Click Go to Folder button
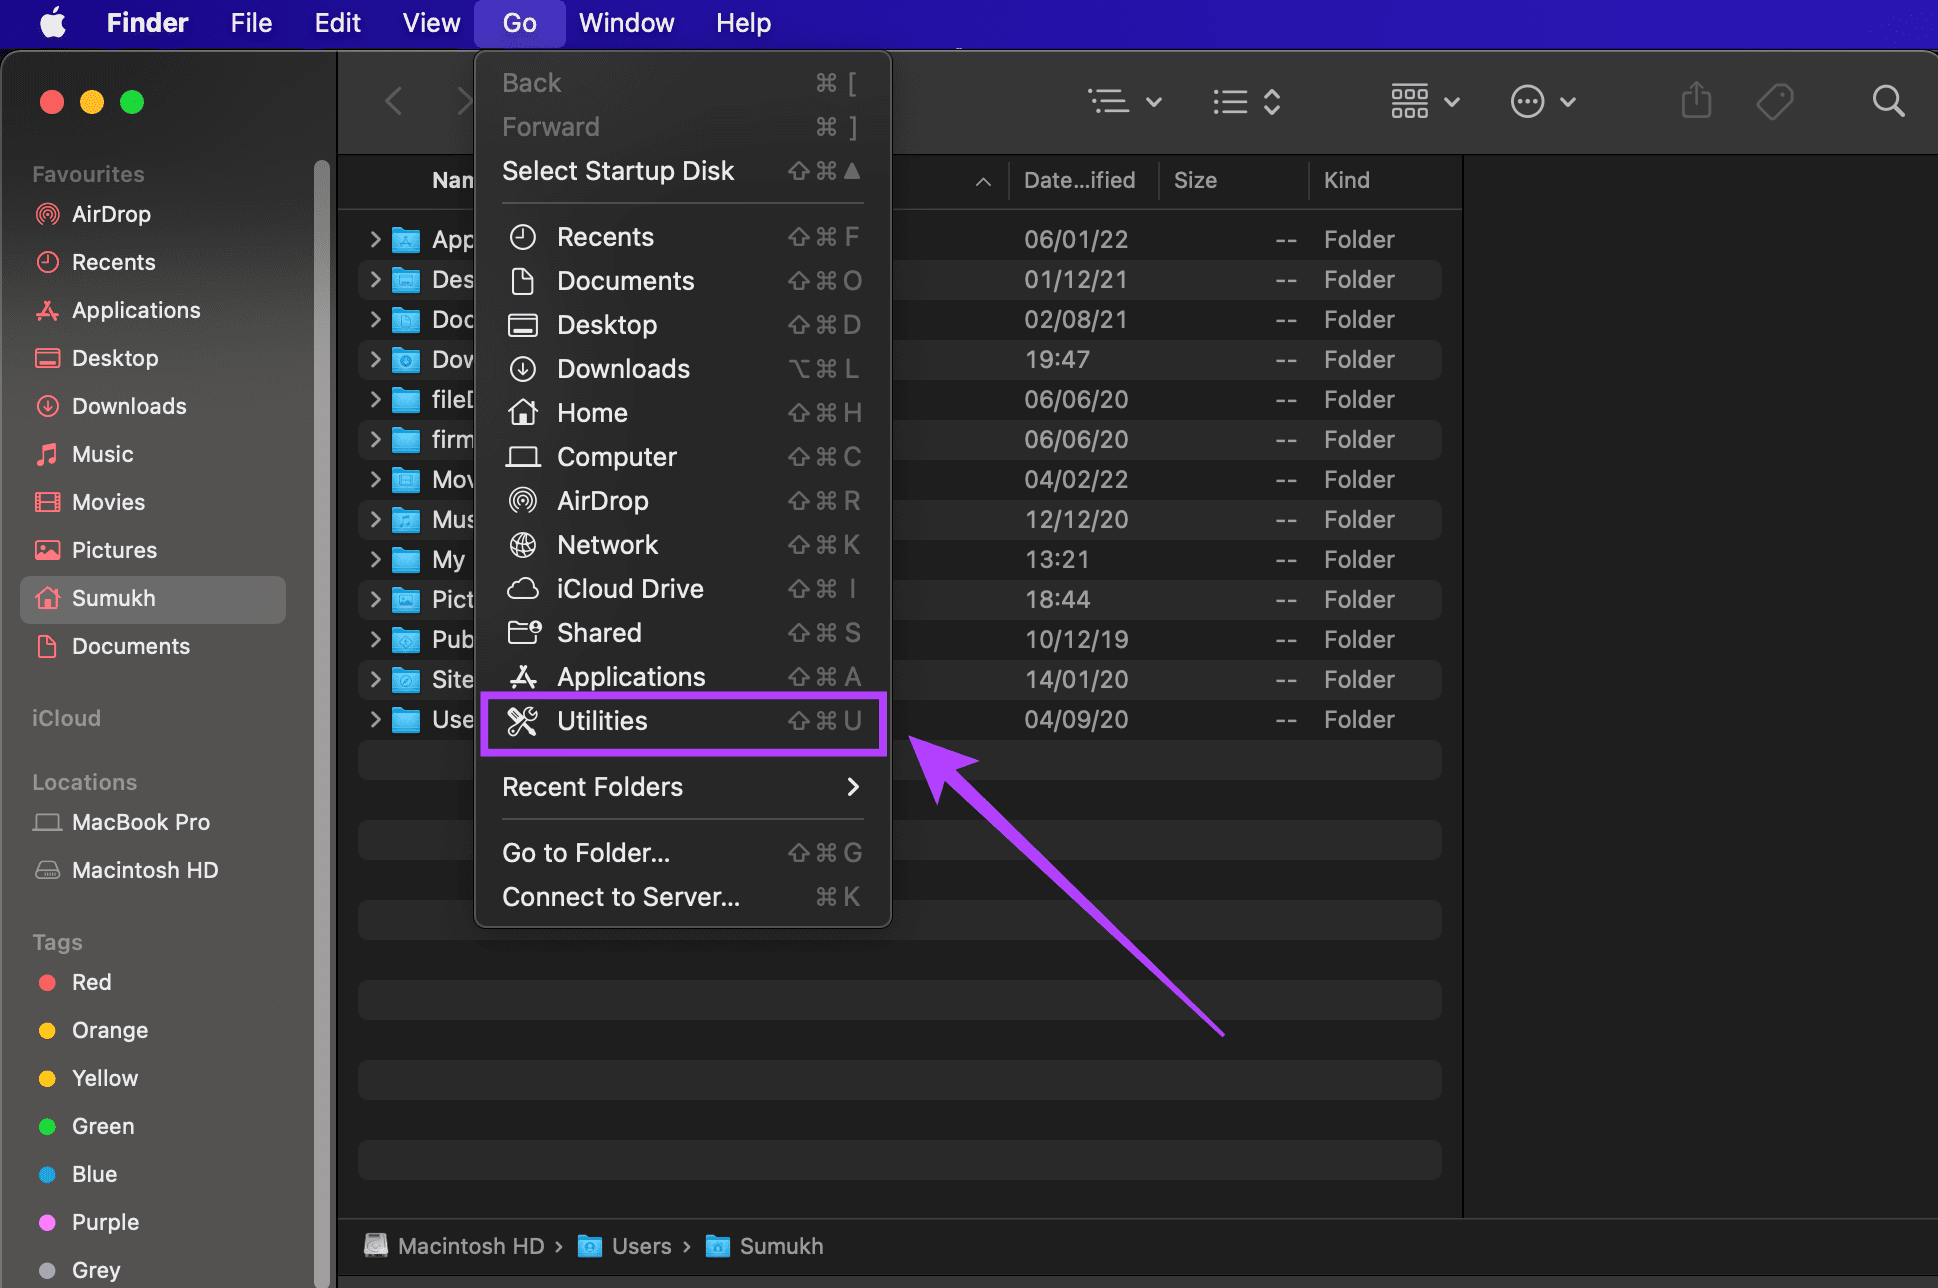The width and height of the screenshot is (1938, 1288). pyautogui.click(x=585, y=852)
